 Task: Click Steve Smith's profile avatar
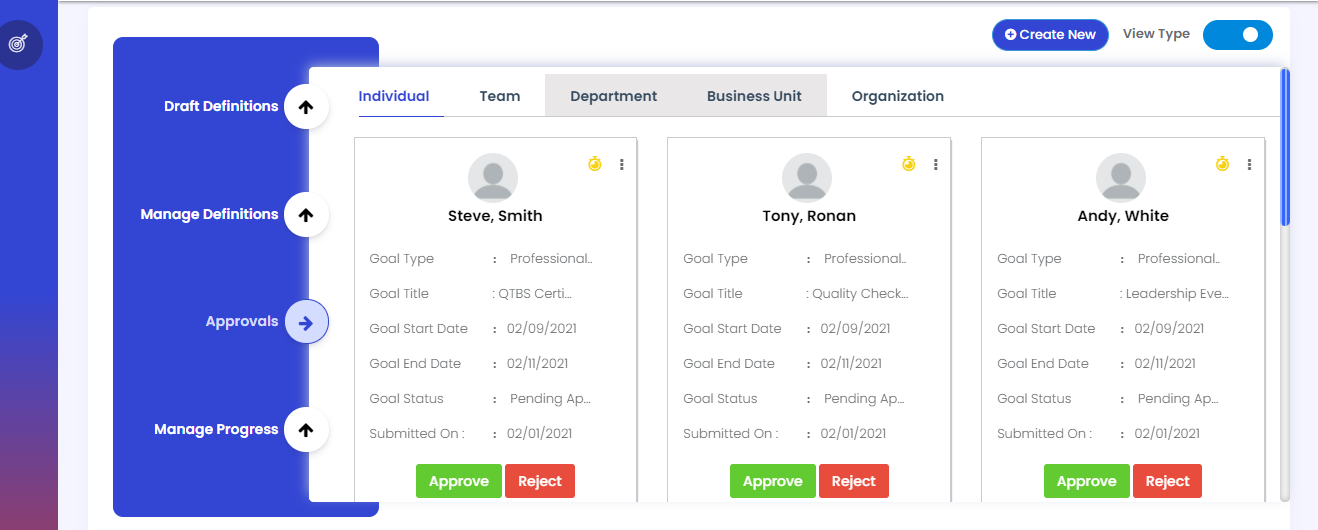[x=493, y=178]
